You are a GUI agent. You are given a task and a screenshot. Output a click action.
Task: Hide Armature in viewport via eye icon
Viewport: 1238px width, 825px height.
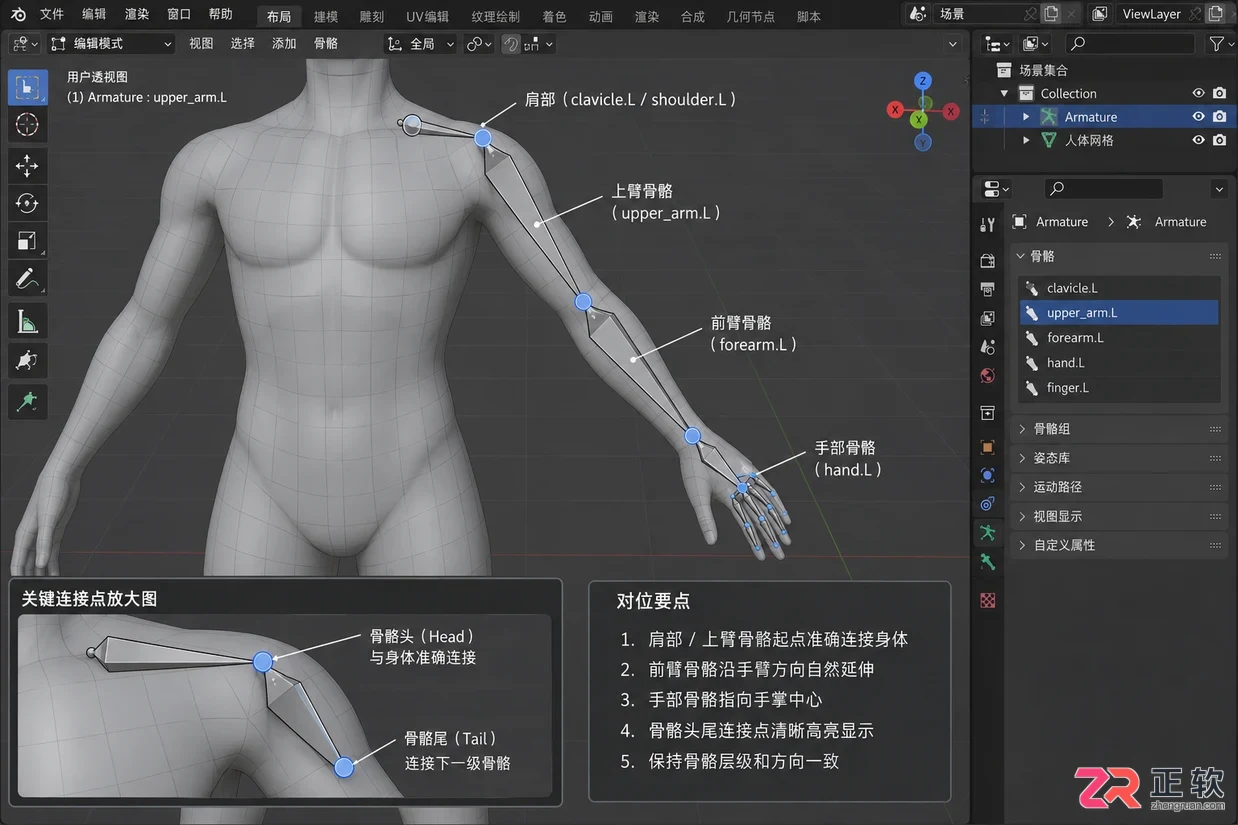tap(1198, 117)
